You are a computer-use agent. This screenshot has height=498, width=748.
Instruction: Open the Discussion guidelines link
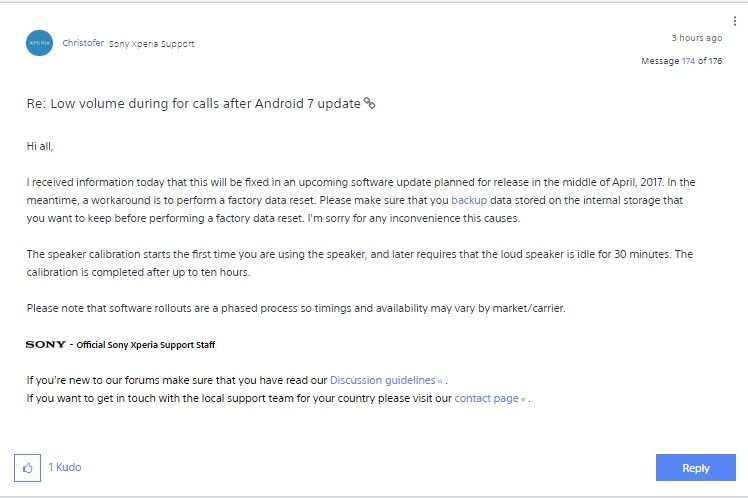pos(383,380)
